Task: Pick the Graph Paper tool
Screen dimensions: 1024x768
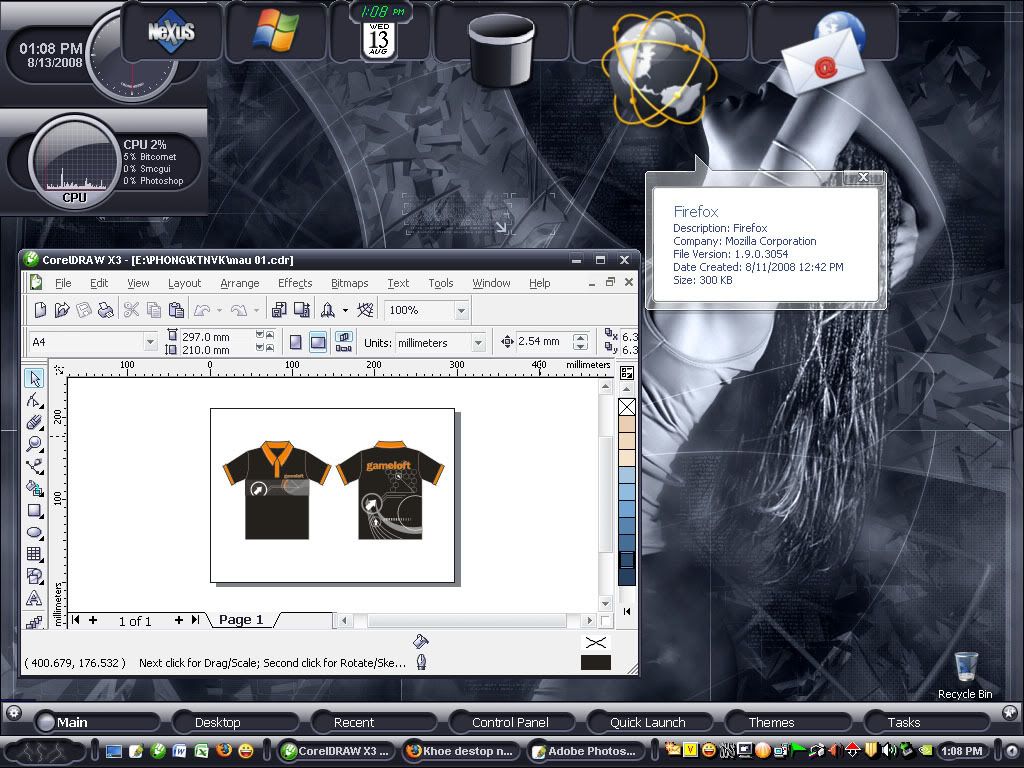Action: click(x=34, y=554)
